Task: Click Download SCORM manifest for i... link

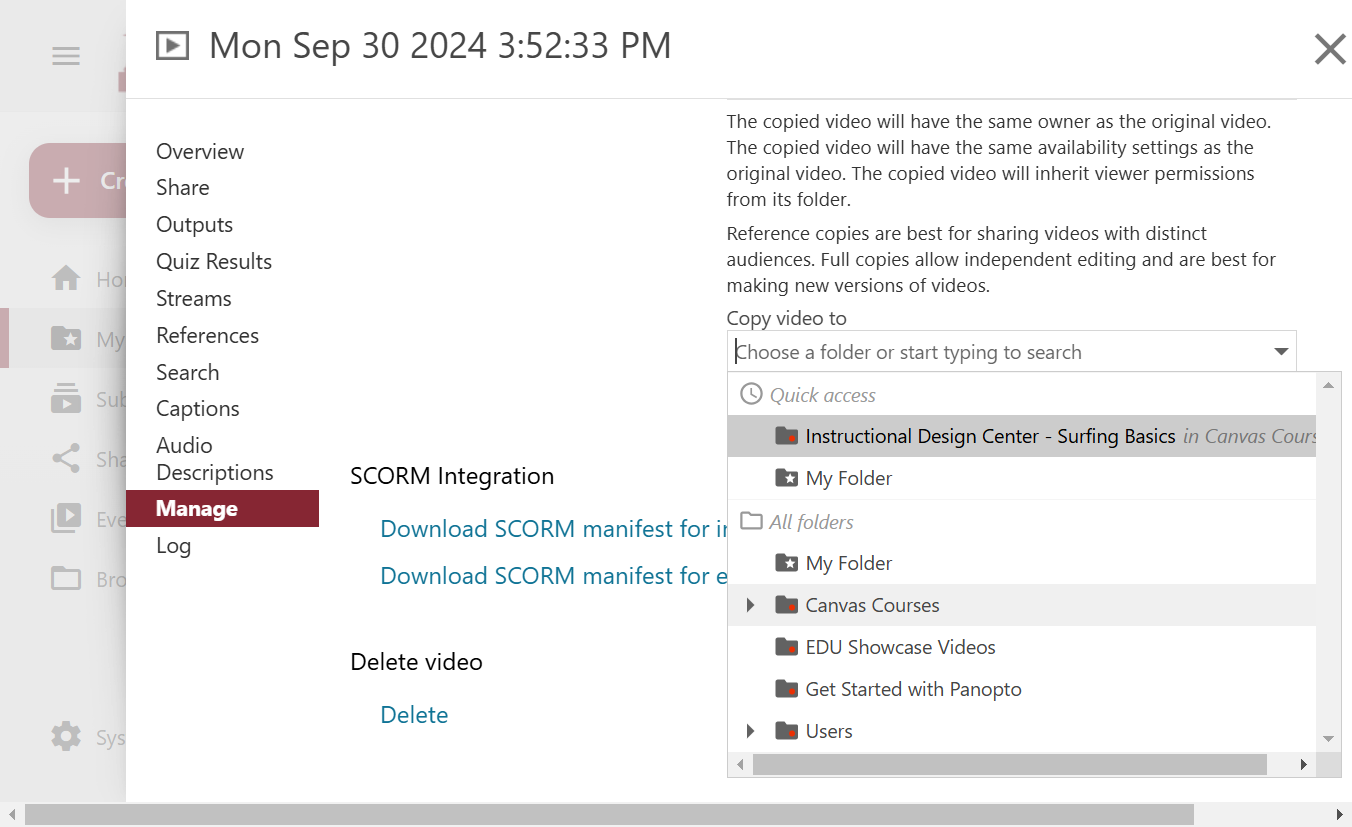Action: [x=554, y=528]
